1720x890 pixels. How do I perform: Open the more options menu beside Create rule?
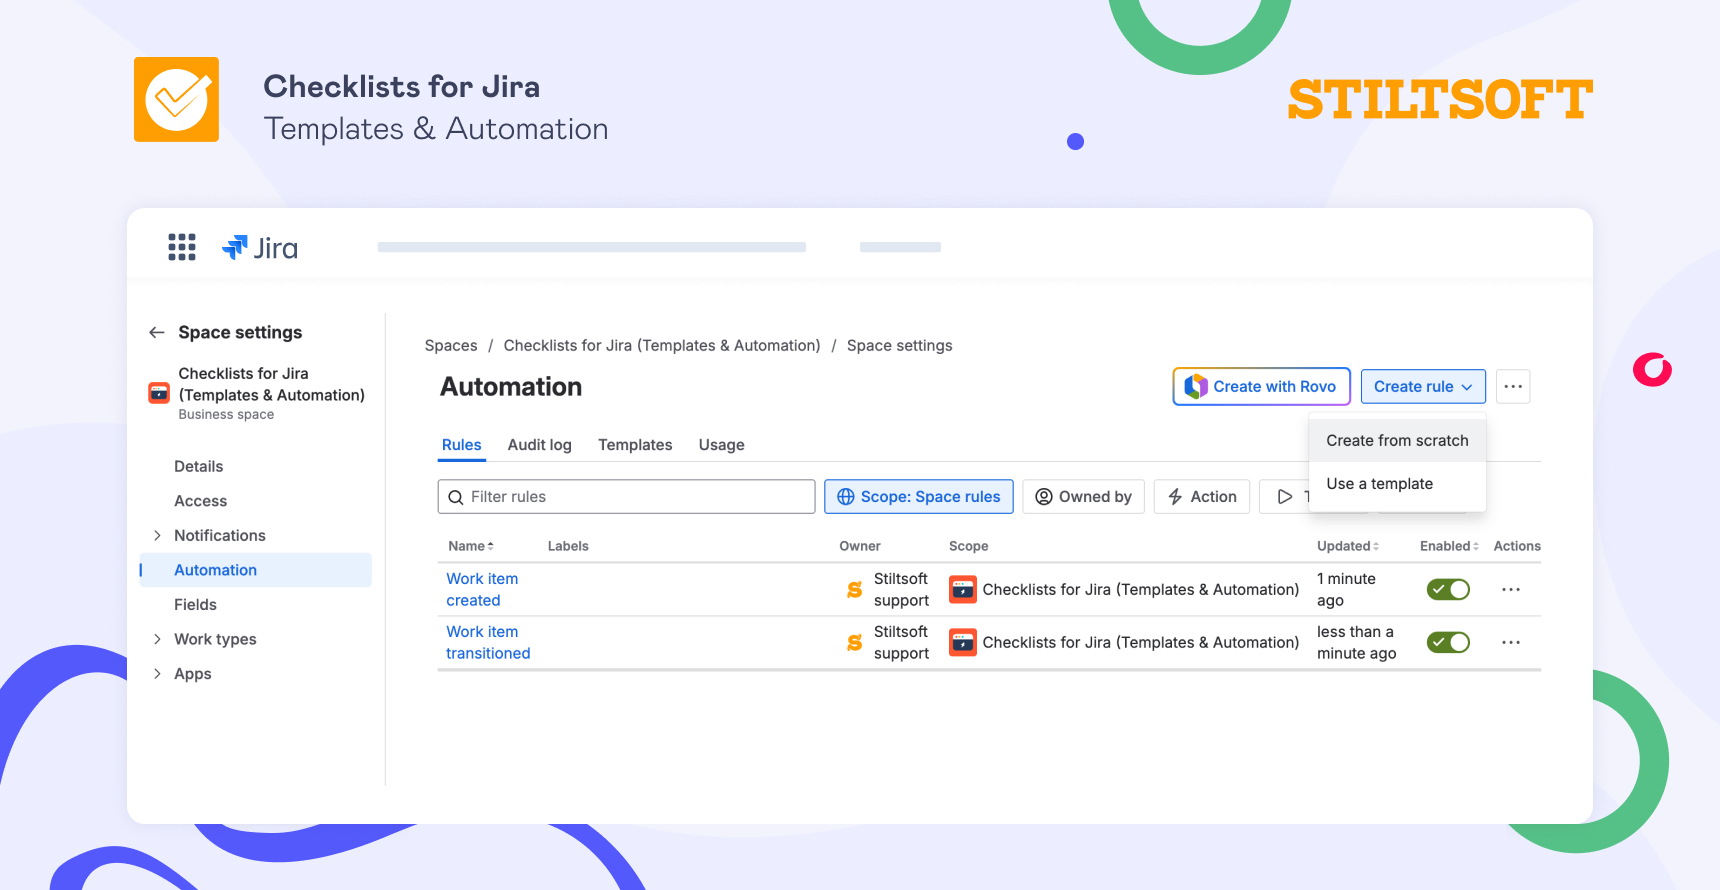tap(1513, 387)
